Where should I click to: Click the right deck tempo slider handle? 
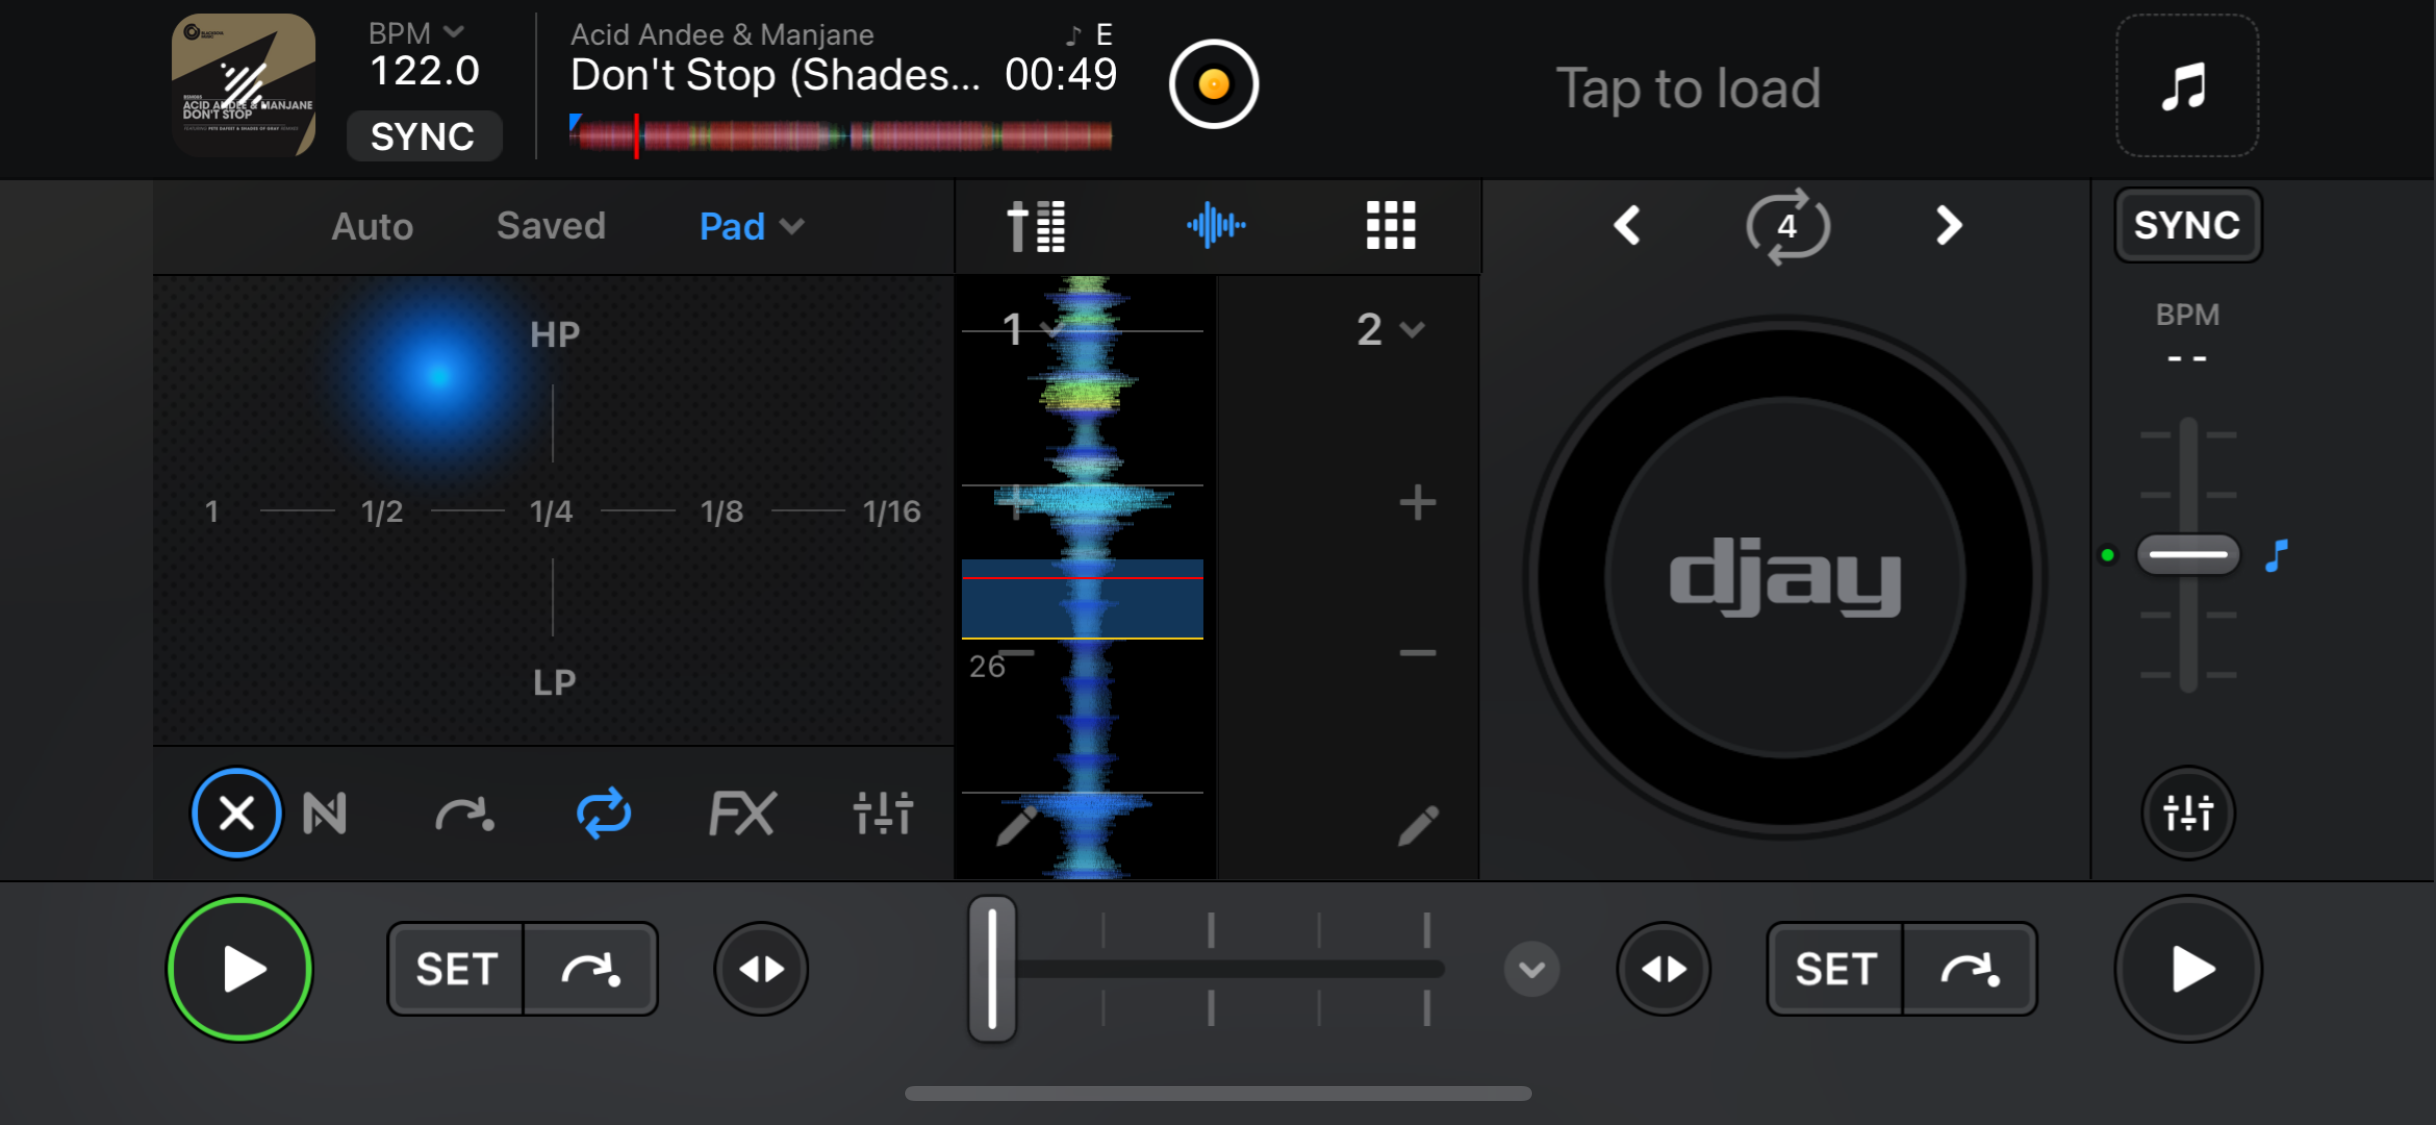[2187, 554]
